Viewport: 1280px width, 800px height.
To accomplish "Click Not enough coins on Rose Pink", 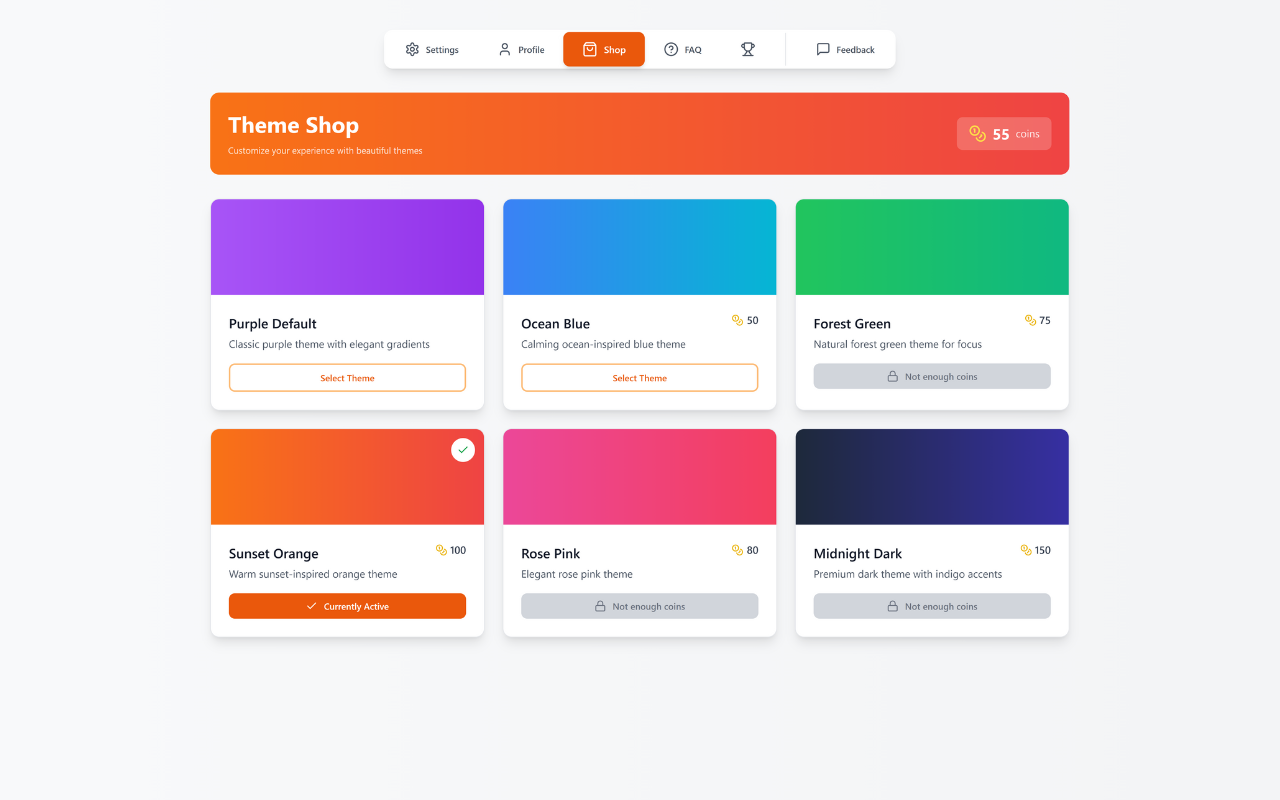I will click(640, 606).
